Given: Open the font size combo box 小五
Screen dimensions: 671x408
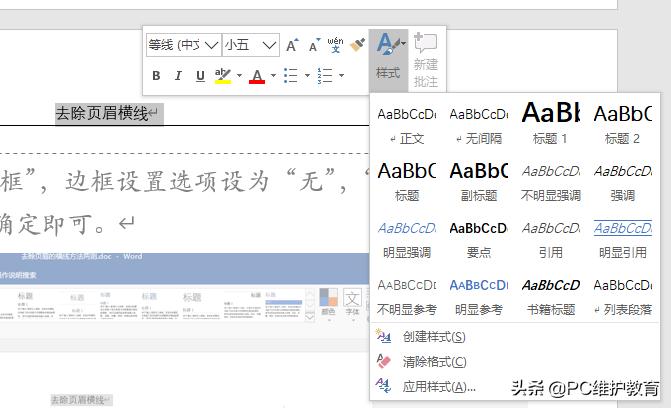Looking at the screenshot, I should [x=251, y=45].
